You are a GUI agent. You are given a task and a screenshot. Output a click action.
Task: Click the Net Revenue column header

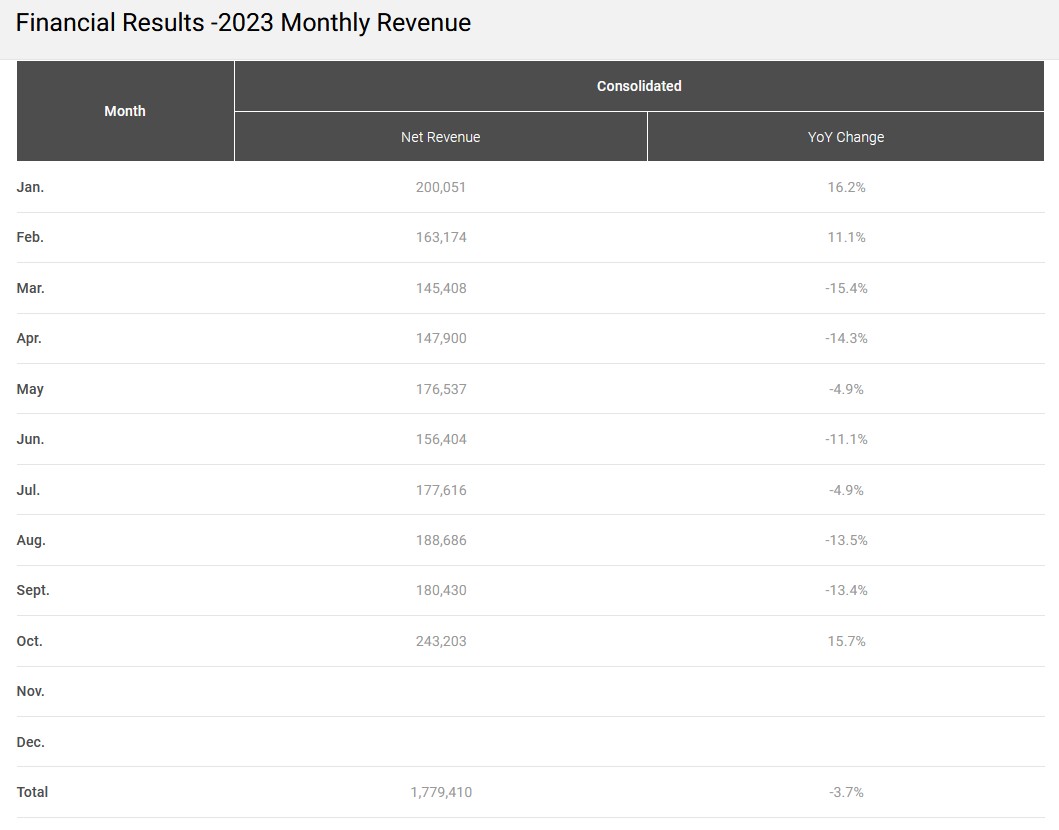coord(440,137)
